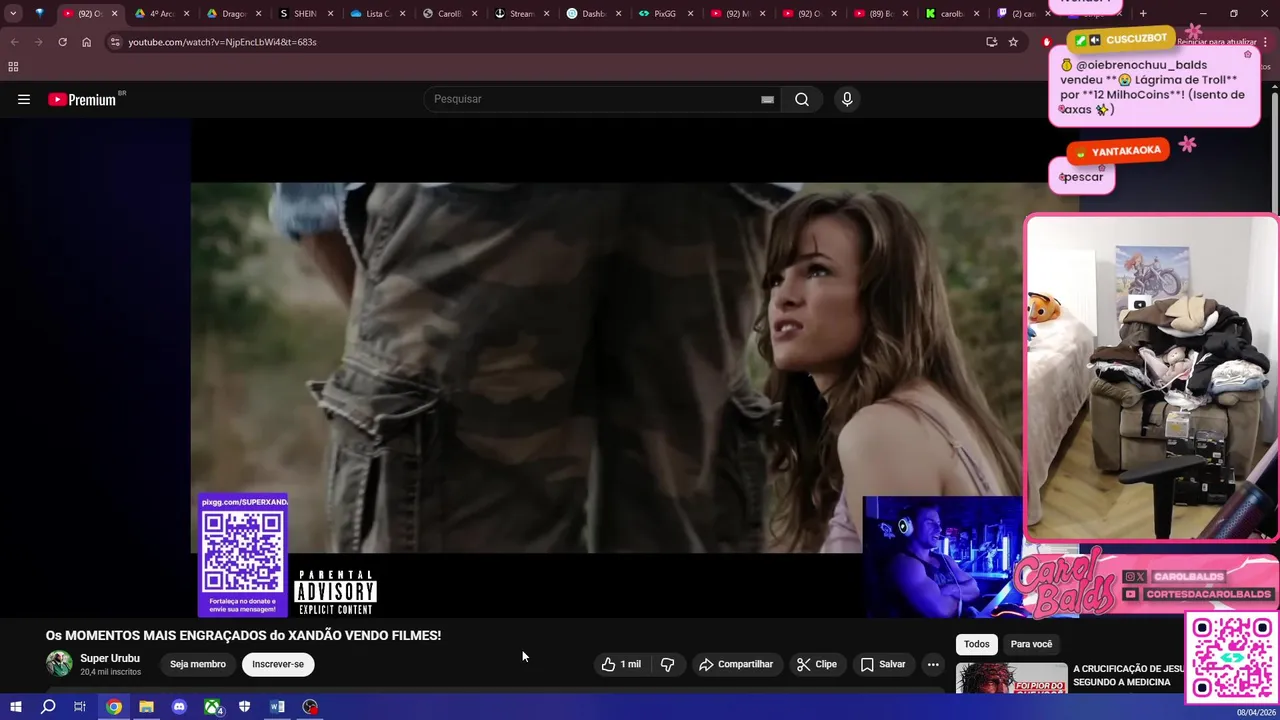Start voice search with the microphone icon
Viewport: 1280px width, 720px height.
point(847,99)
